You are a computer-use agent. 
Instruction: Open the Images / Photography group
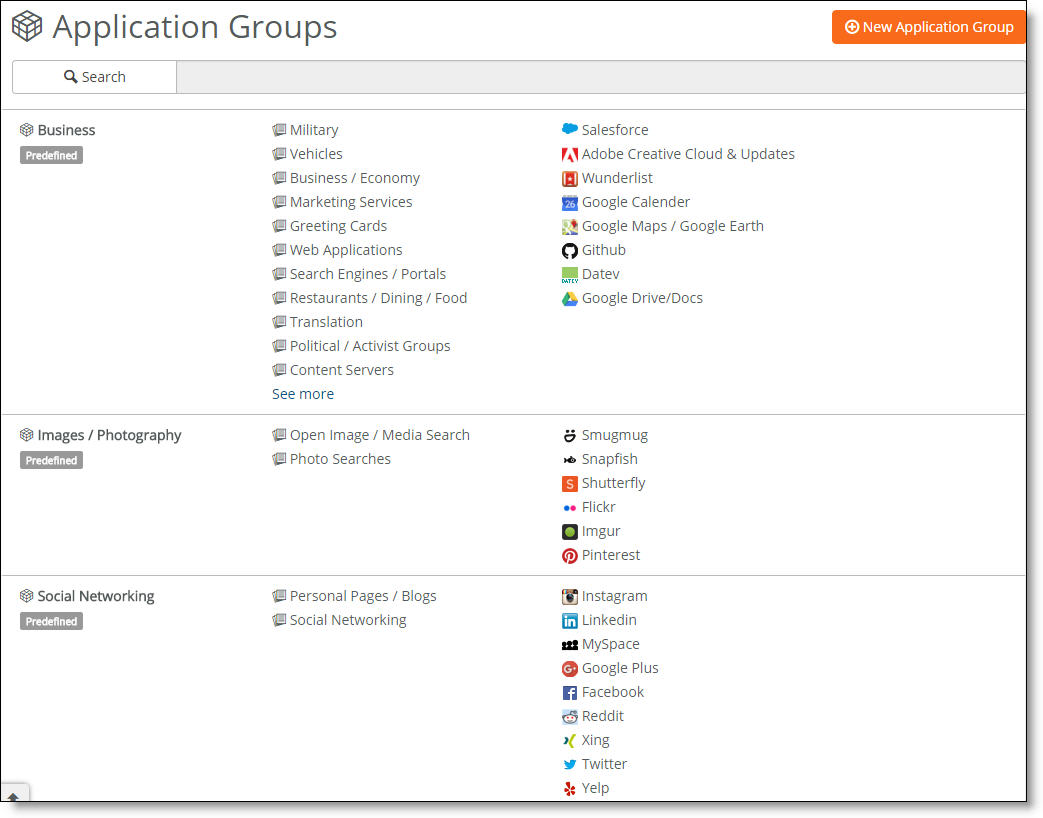[x=109, y=435]
